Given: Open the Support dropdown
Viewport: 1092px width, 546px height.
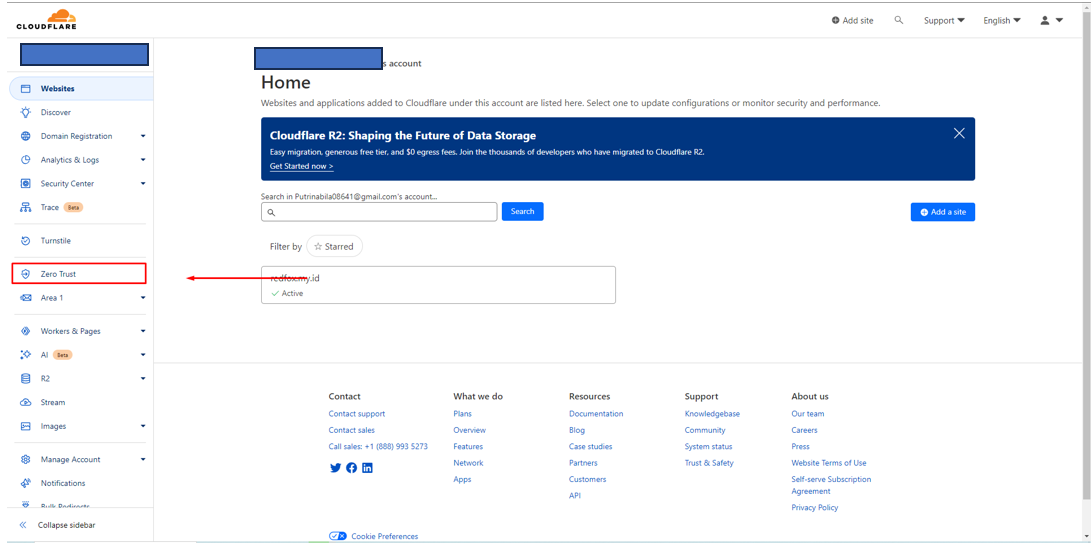Looking at the screenshot, I should point(944,20).
